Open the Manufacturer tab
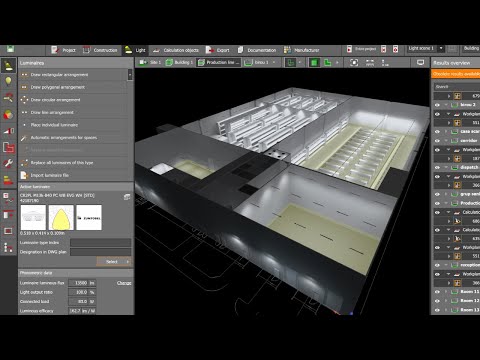The height and width of the screenshot is (360, 480). coord(301,50)
